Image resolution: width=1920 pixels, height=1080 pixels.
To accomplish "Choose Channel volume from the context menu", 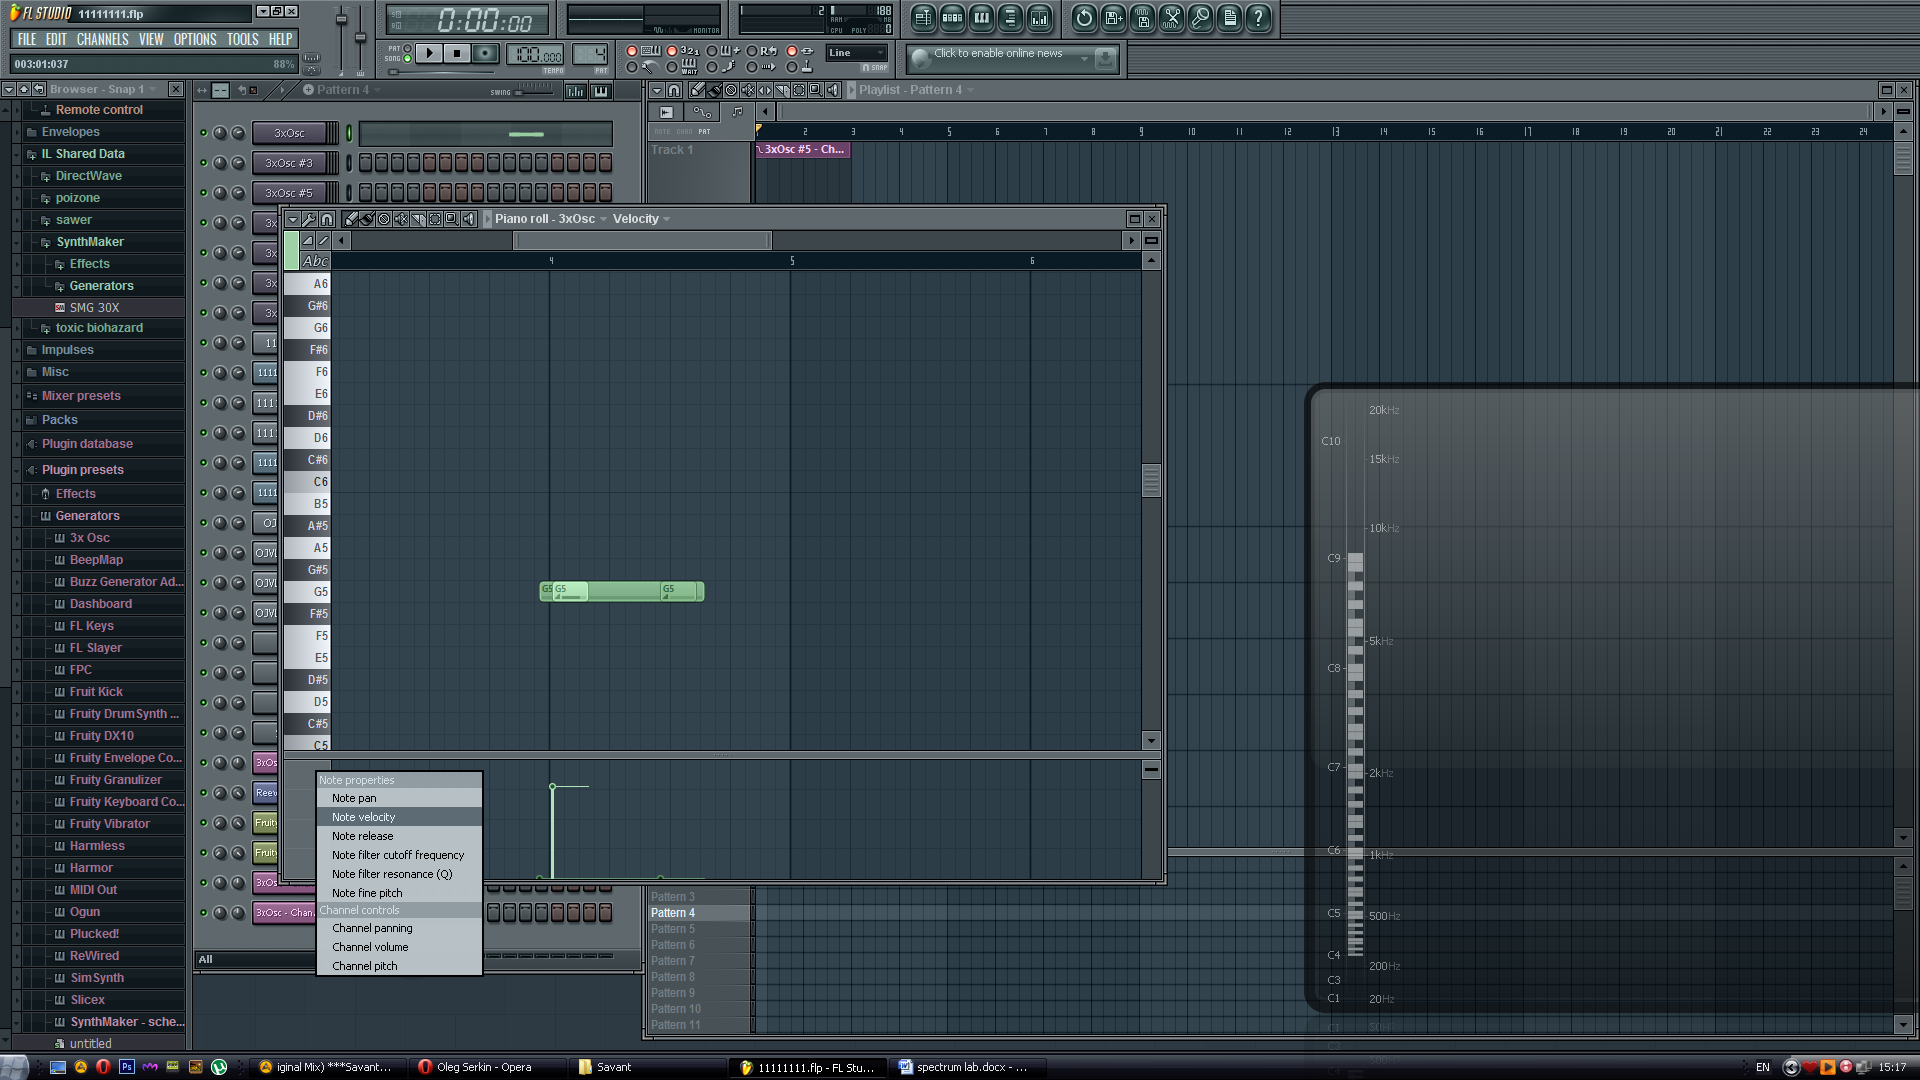I will pyautogui.click(x=399, y=947).
